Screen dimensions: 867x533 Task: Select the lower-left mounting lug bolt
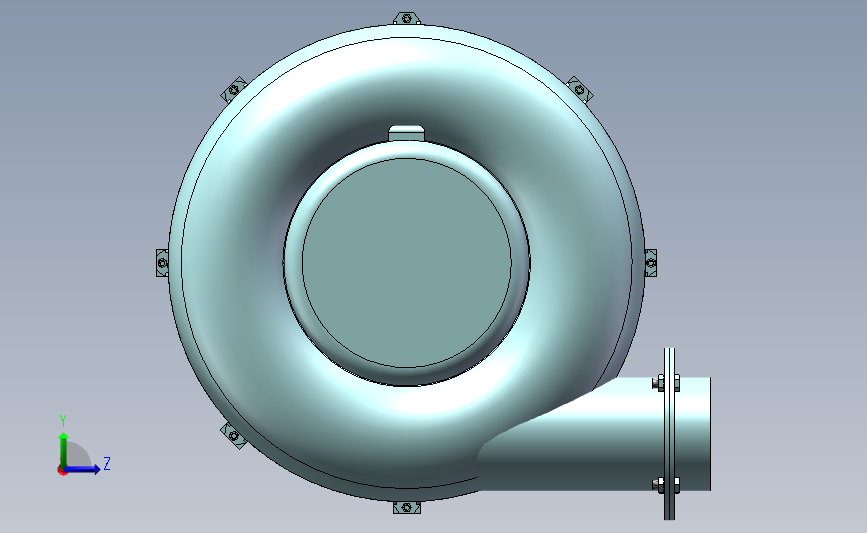tap(233, 436)
